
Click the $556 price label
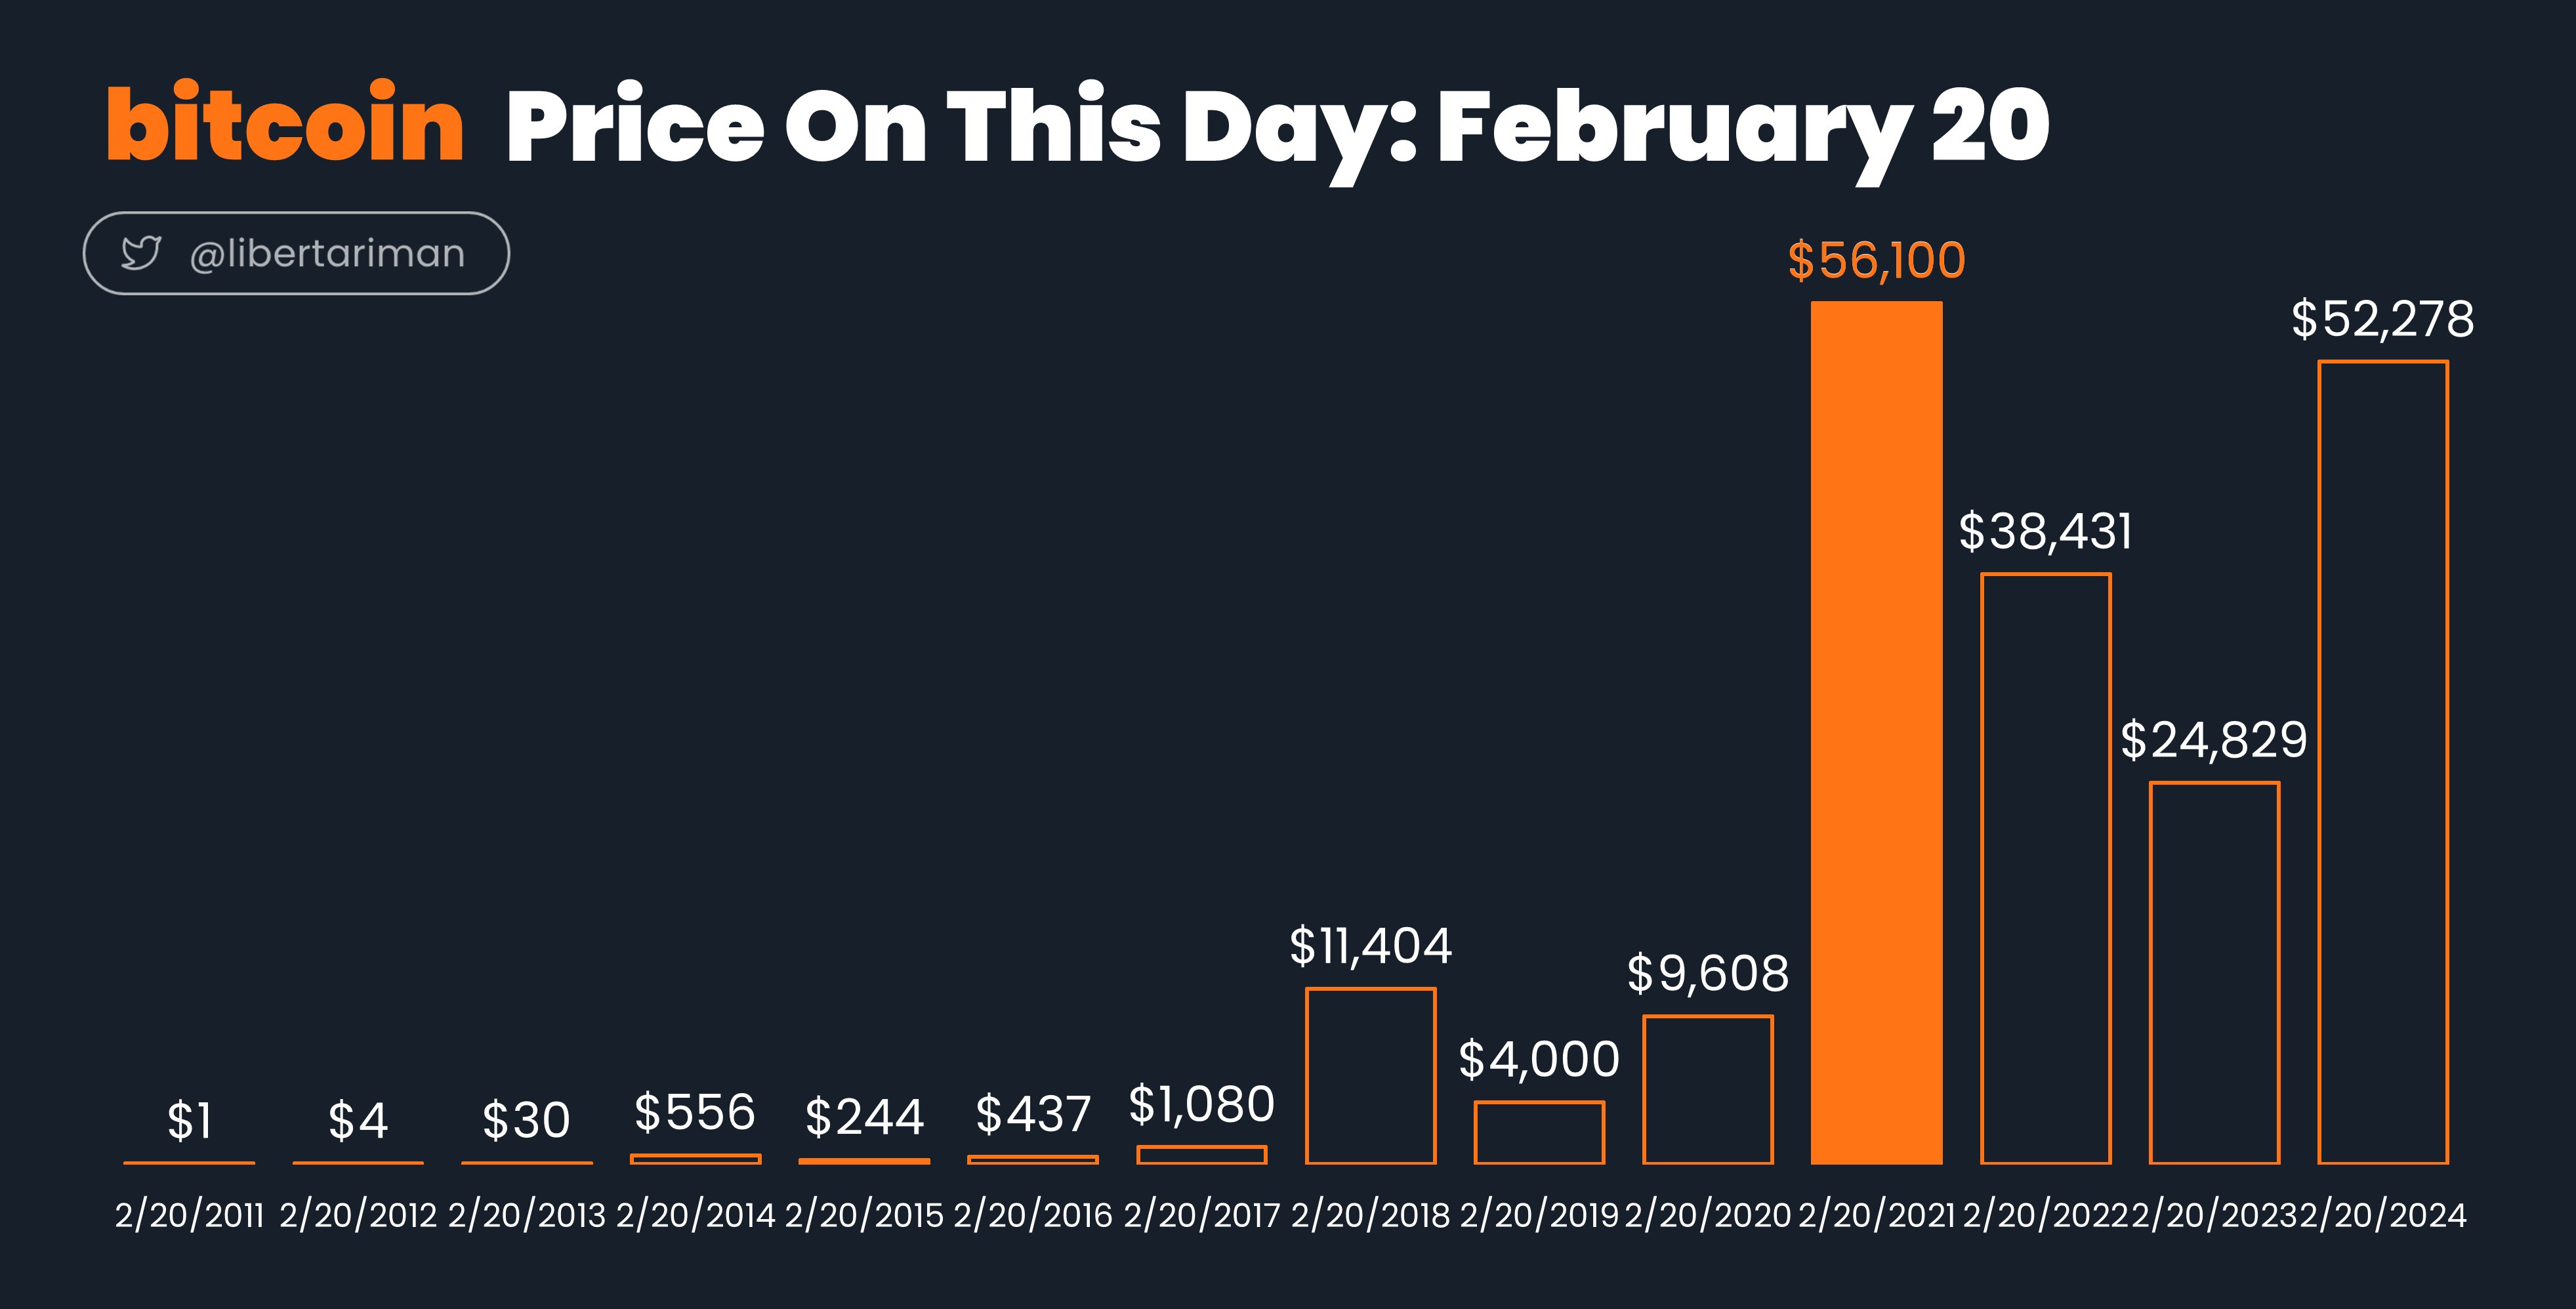point(695,1112)
